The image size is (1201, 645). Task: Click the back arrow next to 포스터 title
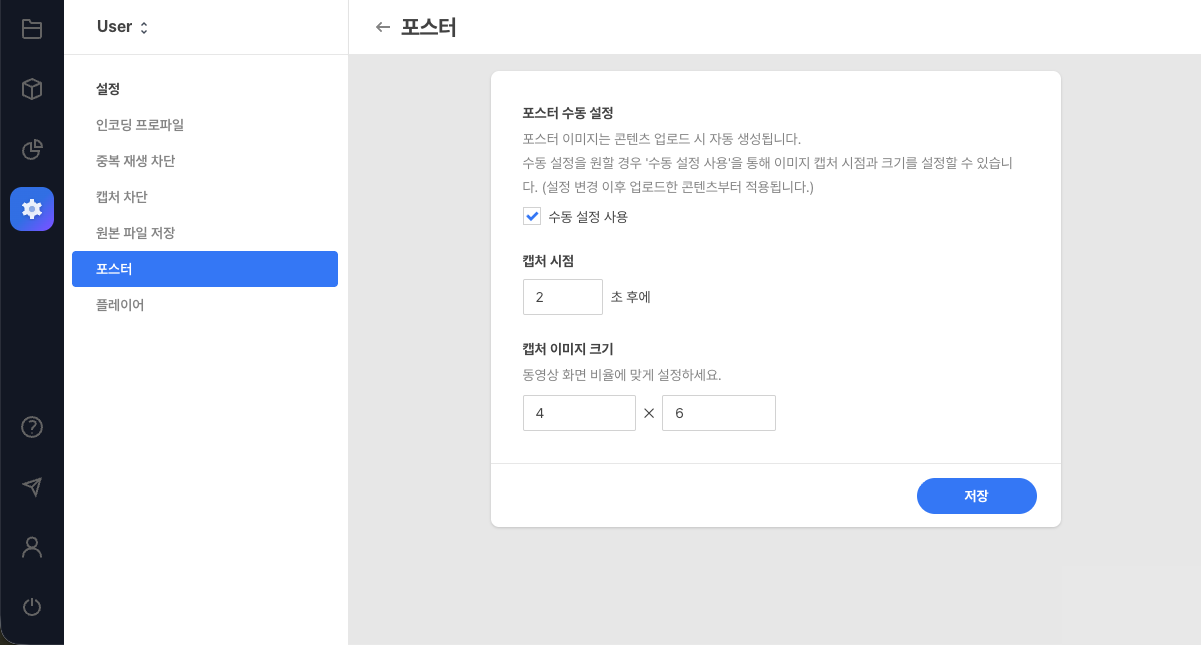[383, 27]
